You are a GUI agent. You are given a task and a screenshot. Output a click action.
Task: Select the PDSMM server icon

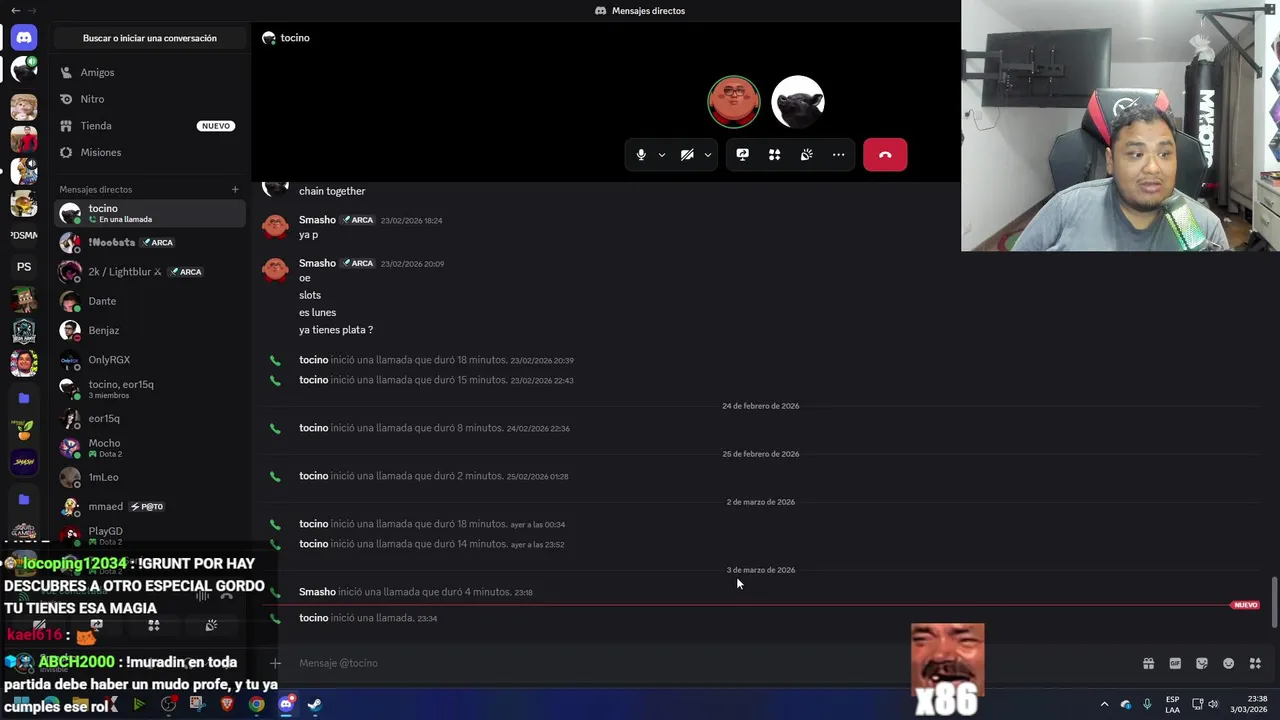[24, 235]
